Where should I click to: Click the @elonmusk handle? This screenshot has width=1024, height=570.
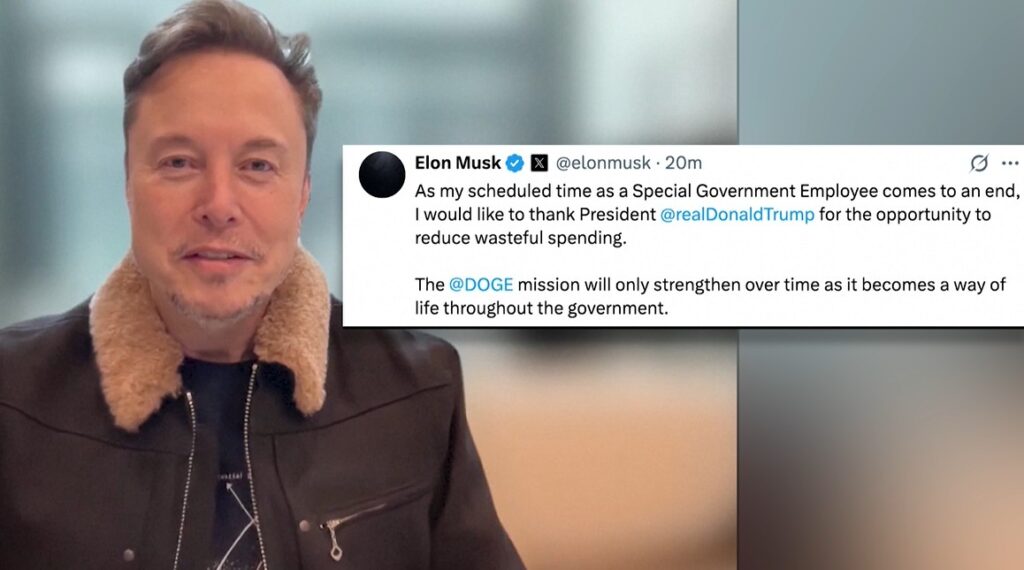click(603, 163)
